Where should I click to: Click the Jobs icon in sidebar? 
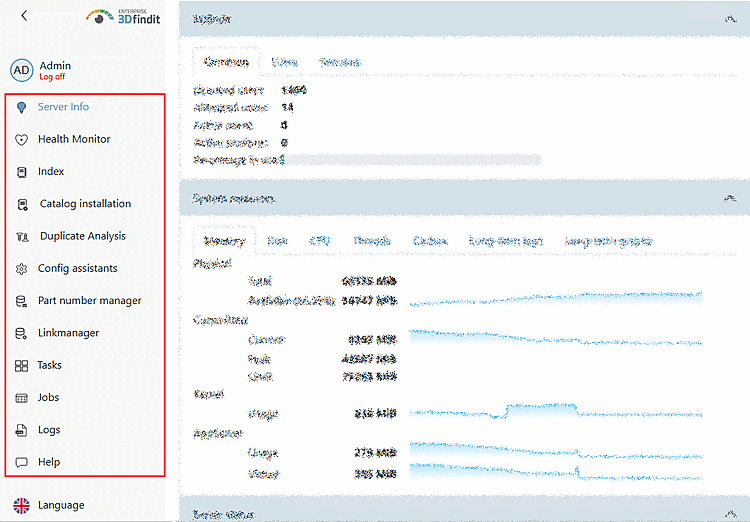tap(22, 398)
